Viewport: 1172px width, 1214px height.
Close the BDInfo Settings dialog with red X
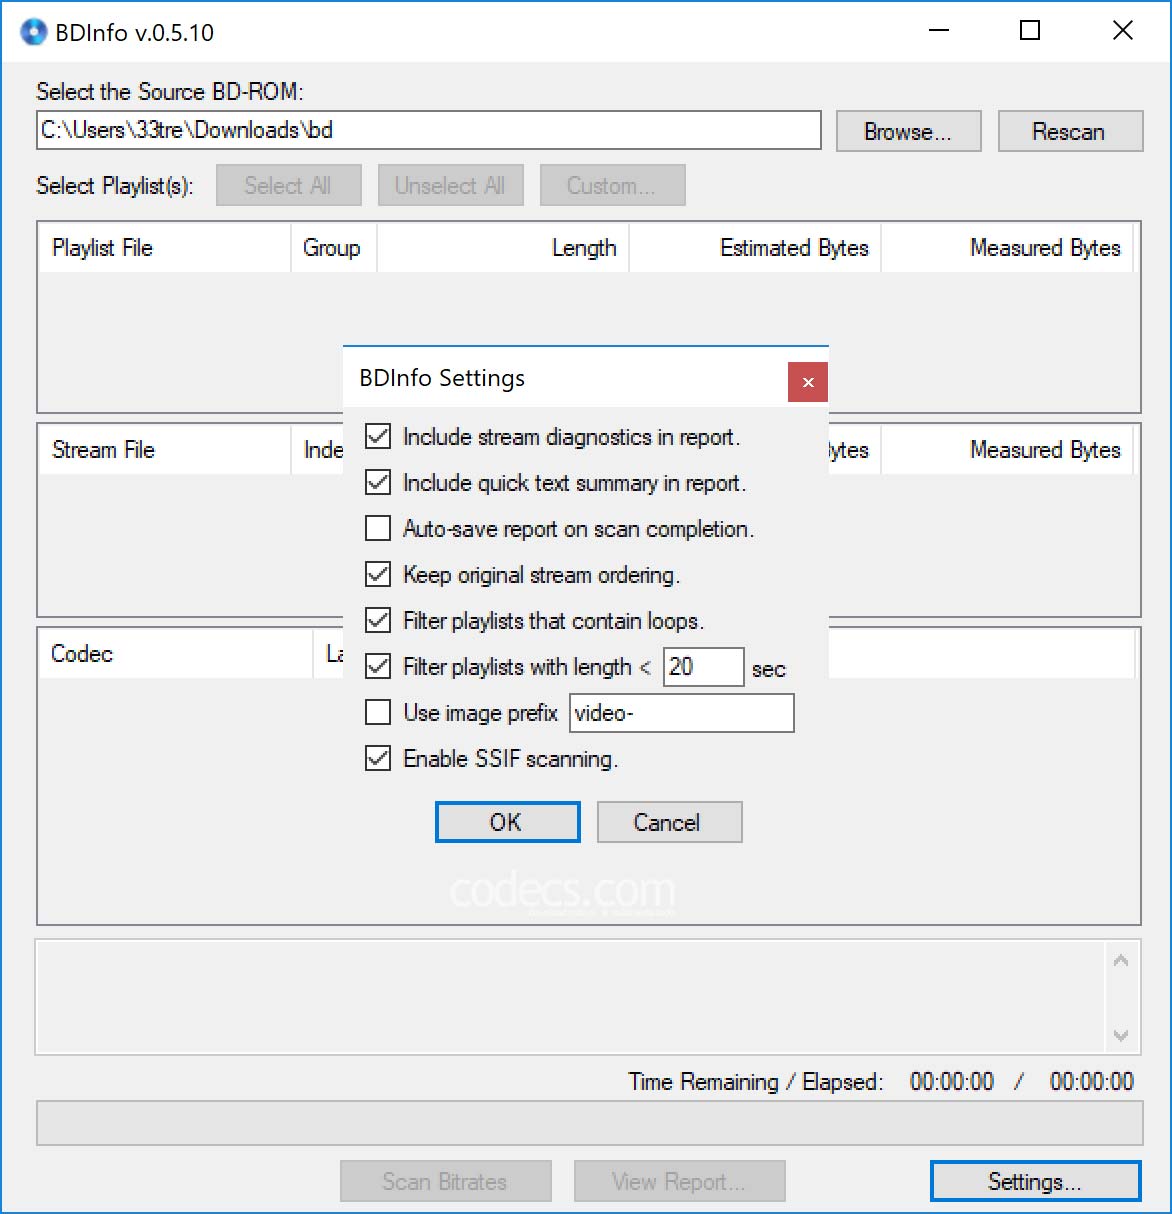point(808,382)
